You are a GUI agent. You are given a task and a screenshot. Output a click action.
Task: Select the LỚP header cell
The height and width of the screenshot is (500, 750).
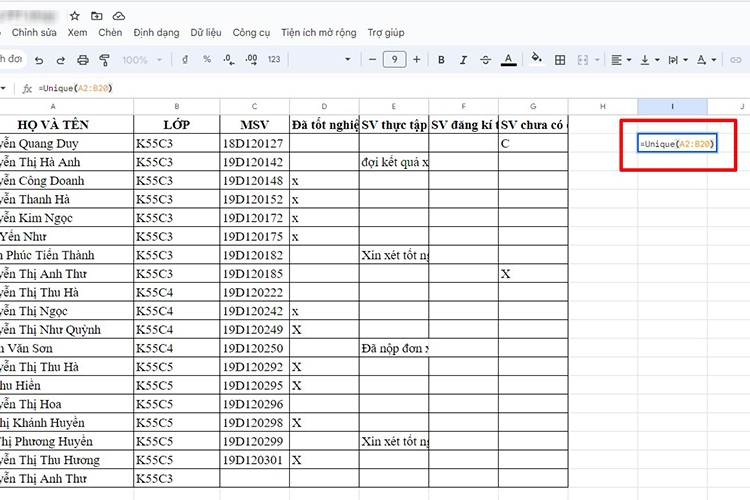tap(176, 124)
